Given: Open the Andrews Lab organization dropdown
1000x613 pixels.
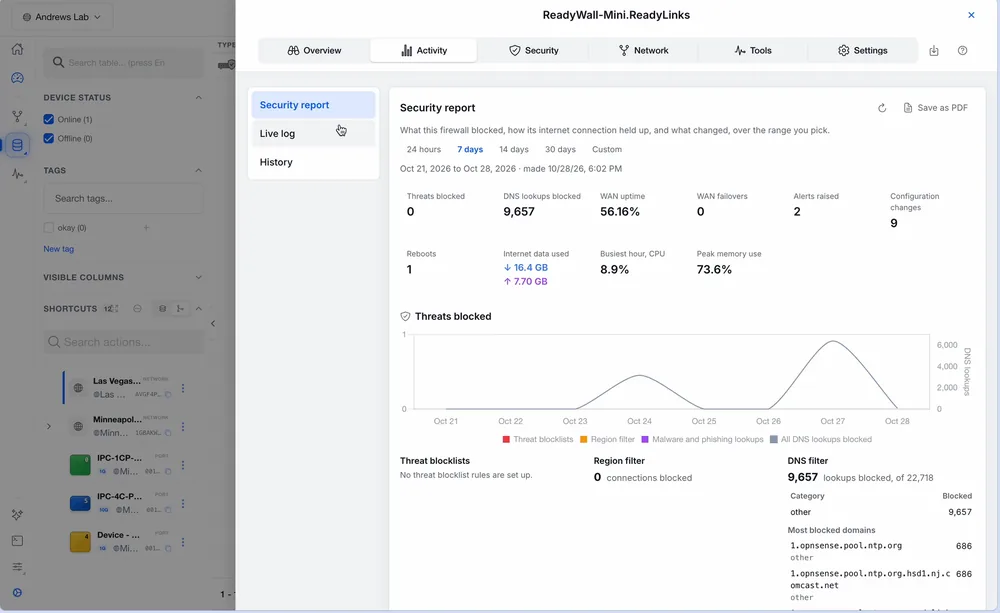Looking at the screenshot, I should pyautogui.click(x=62, y=17).
